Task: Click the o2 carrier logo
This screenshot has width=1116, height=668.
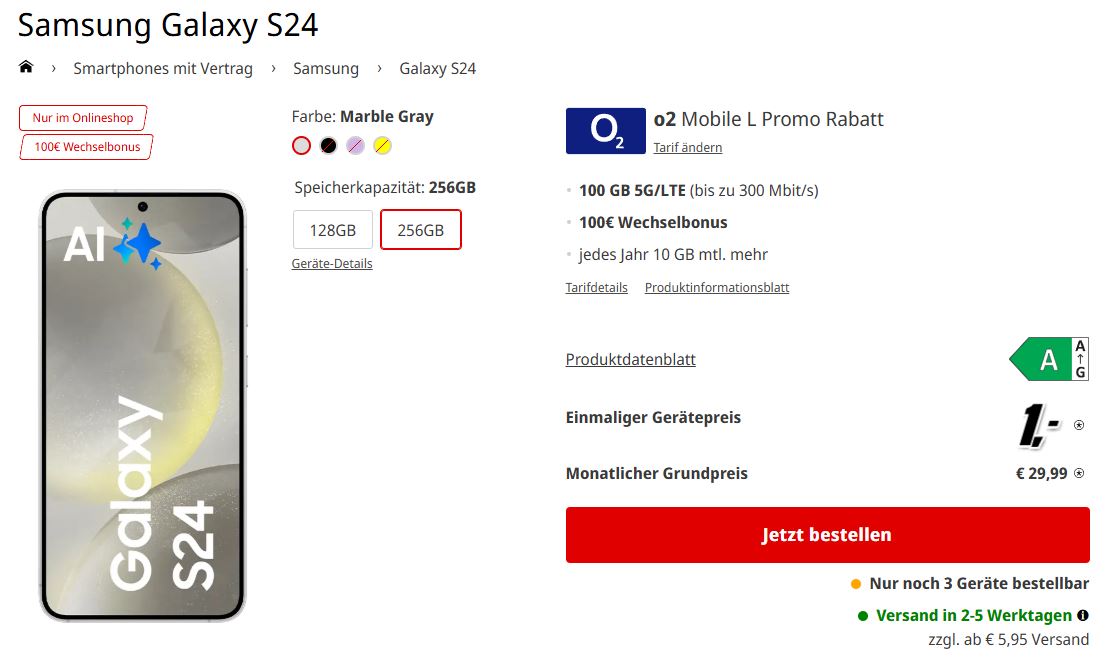Action: [x=605, y=131]
